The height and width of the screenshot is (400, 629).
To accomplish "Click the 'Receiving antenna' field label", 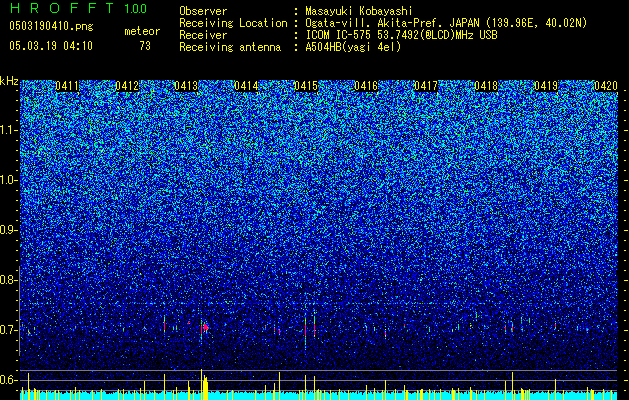I will [230, 47].
